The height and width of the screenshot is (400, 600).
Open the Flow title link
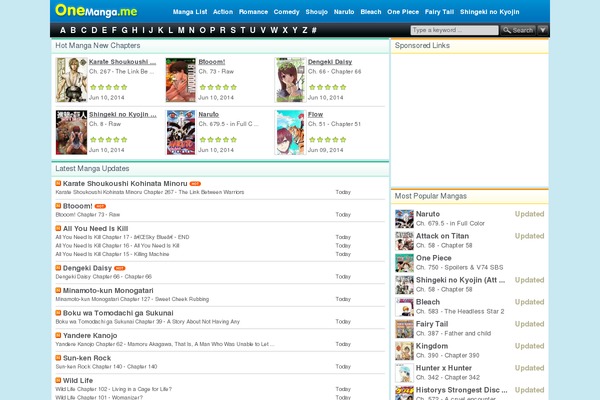pos(315,114)
